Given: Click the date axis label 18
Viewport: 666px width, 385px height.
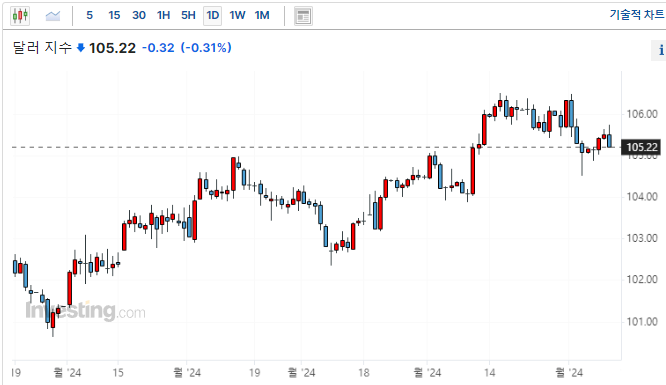Looking at the screenshot, I should tap(364, 373).
